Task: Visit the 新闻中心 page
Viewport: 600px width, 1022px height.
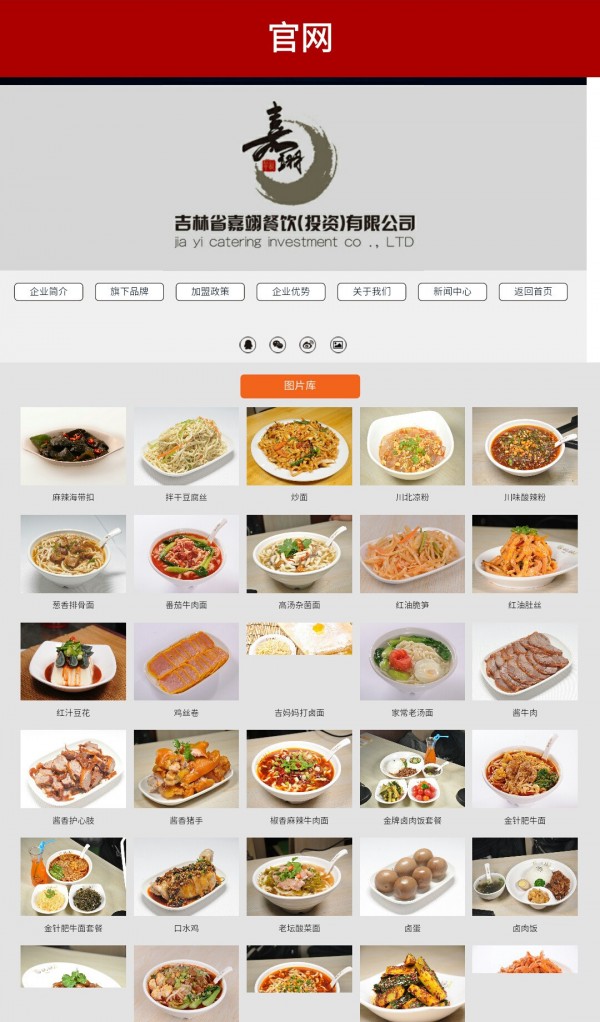Action: 453,291
